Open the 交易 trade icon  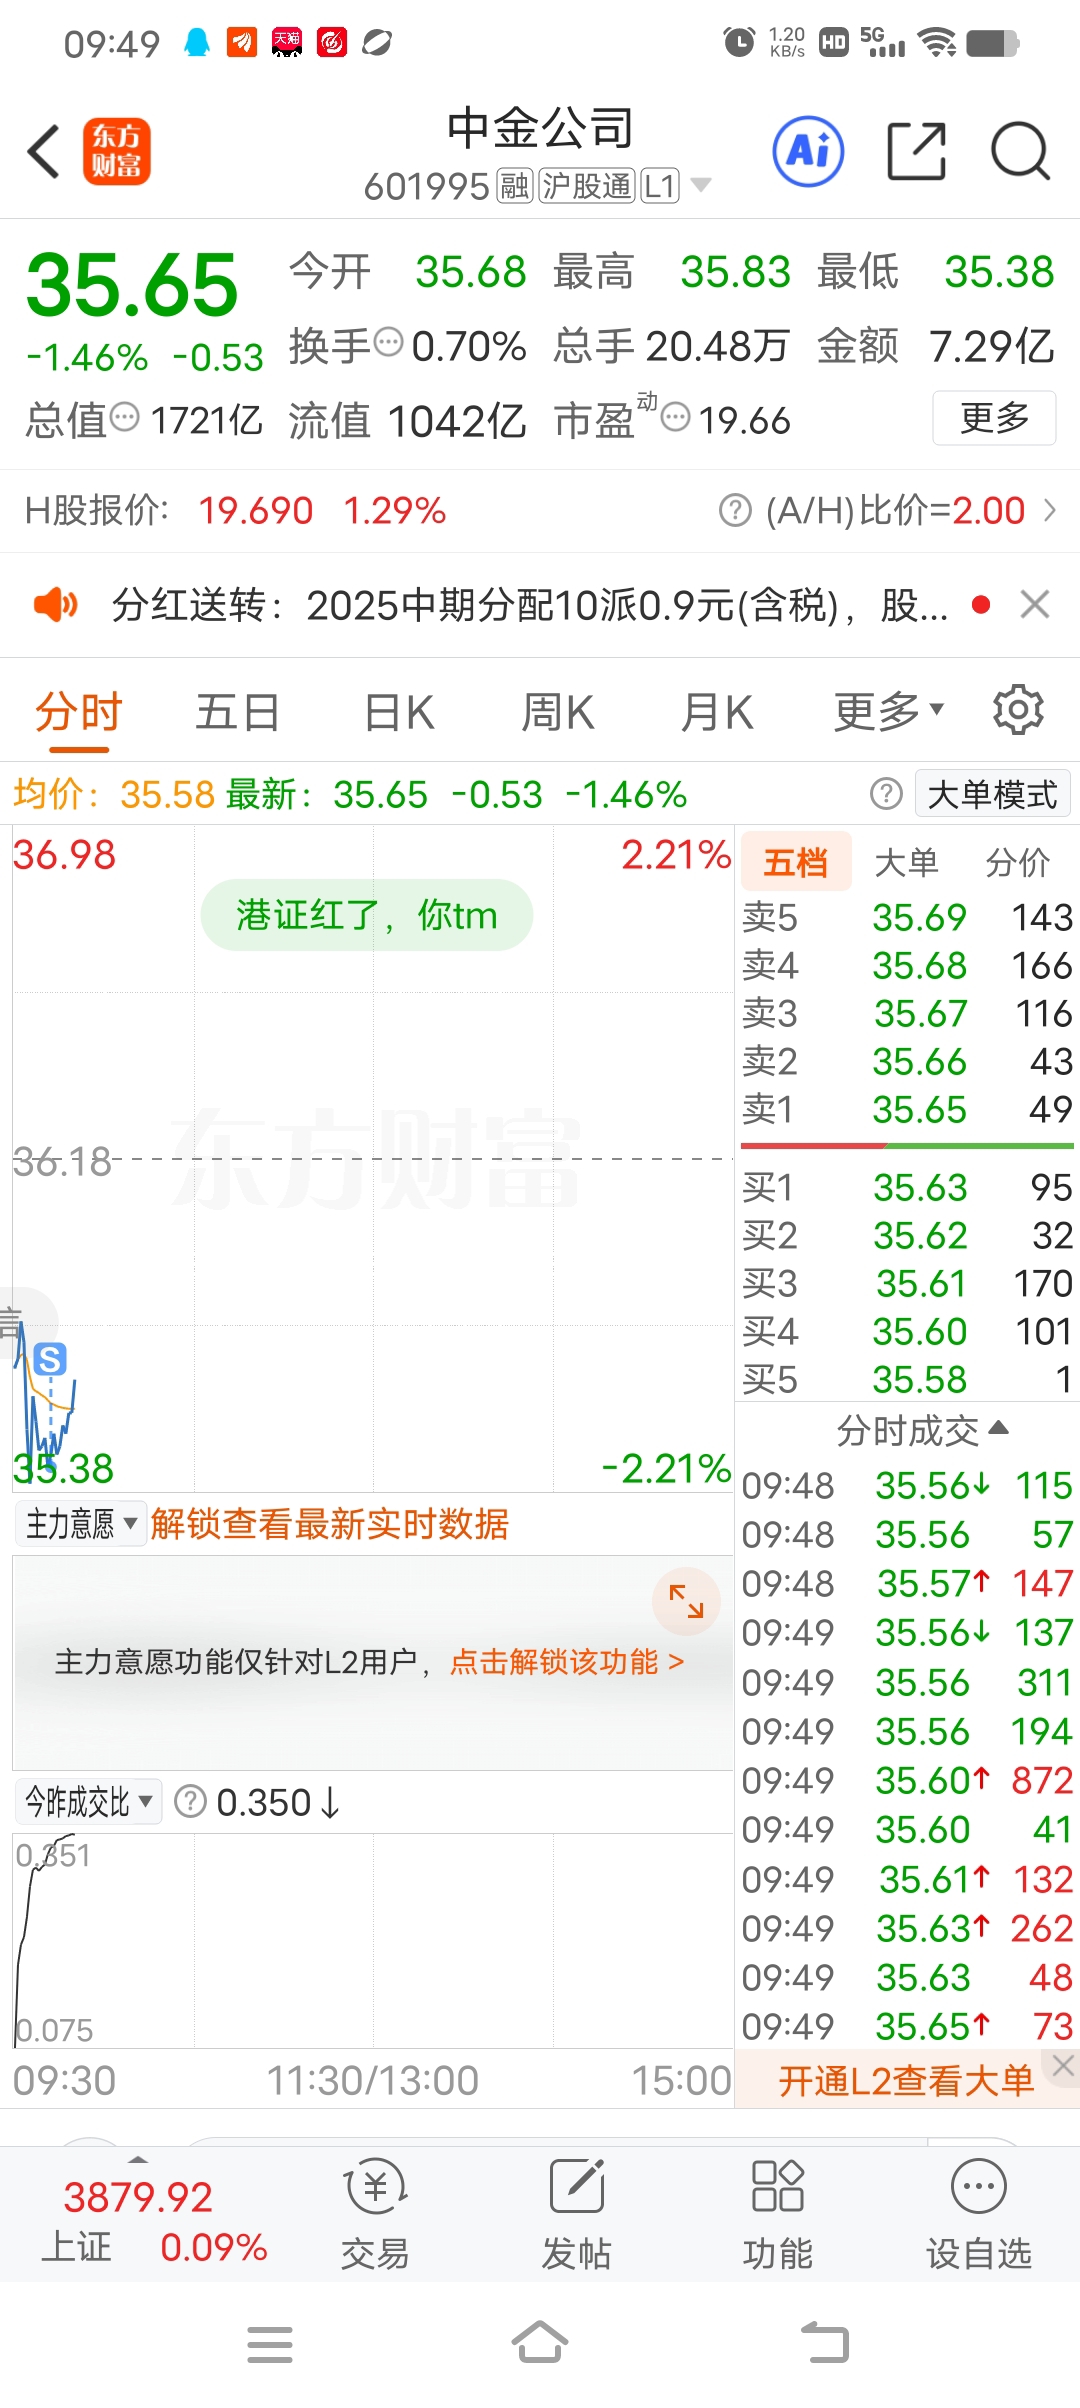(375, 2215)
